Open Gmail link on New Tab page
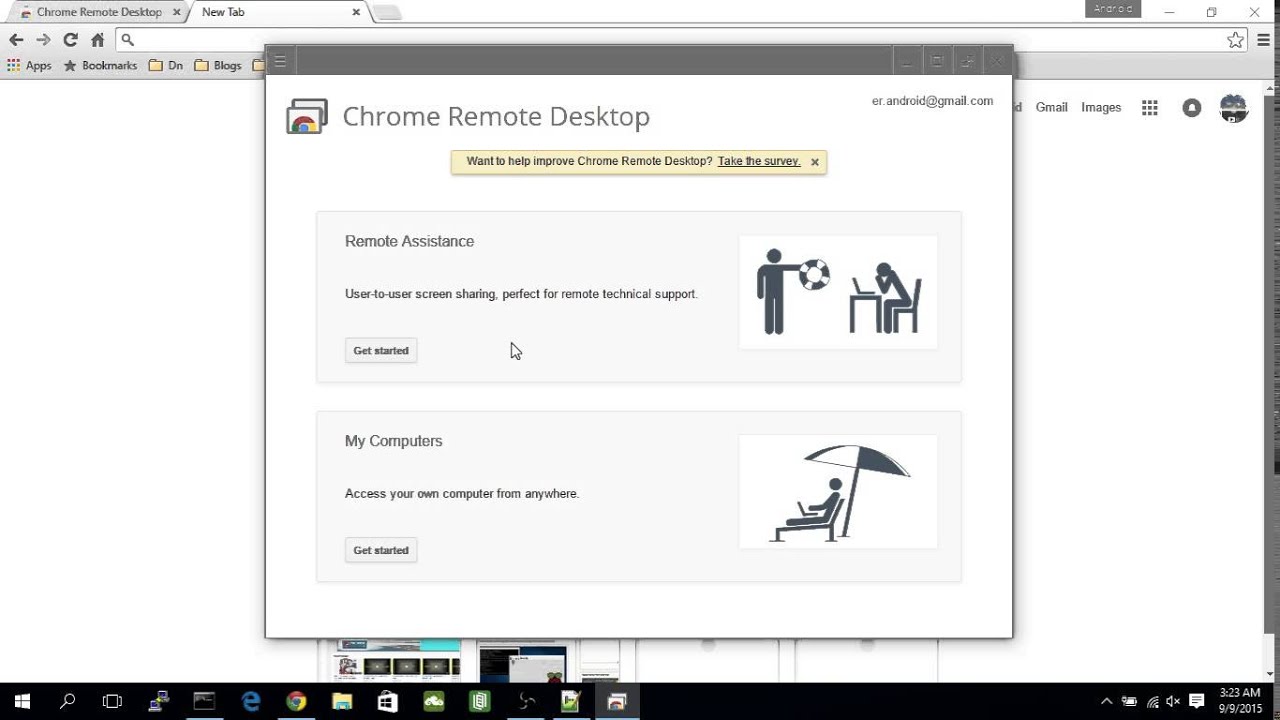The height and width of the screenshot is (720, 1280). pyautogui.click(x=1051, y=107)
